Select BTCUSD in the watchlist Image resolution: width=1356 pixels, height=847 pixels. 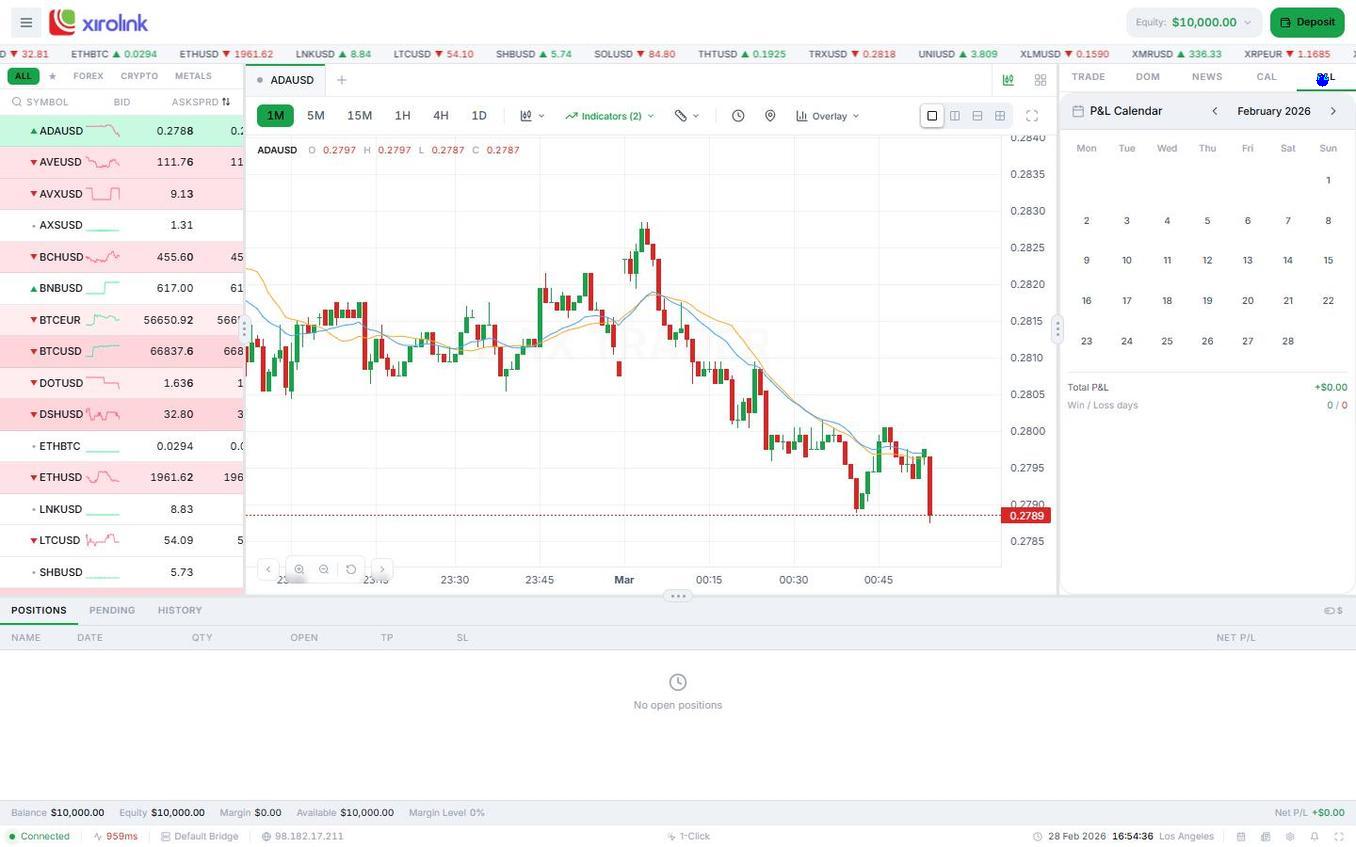click(x=122, y=351)
